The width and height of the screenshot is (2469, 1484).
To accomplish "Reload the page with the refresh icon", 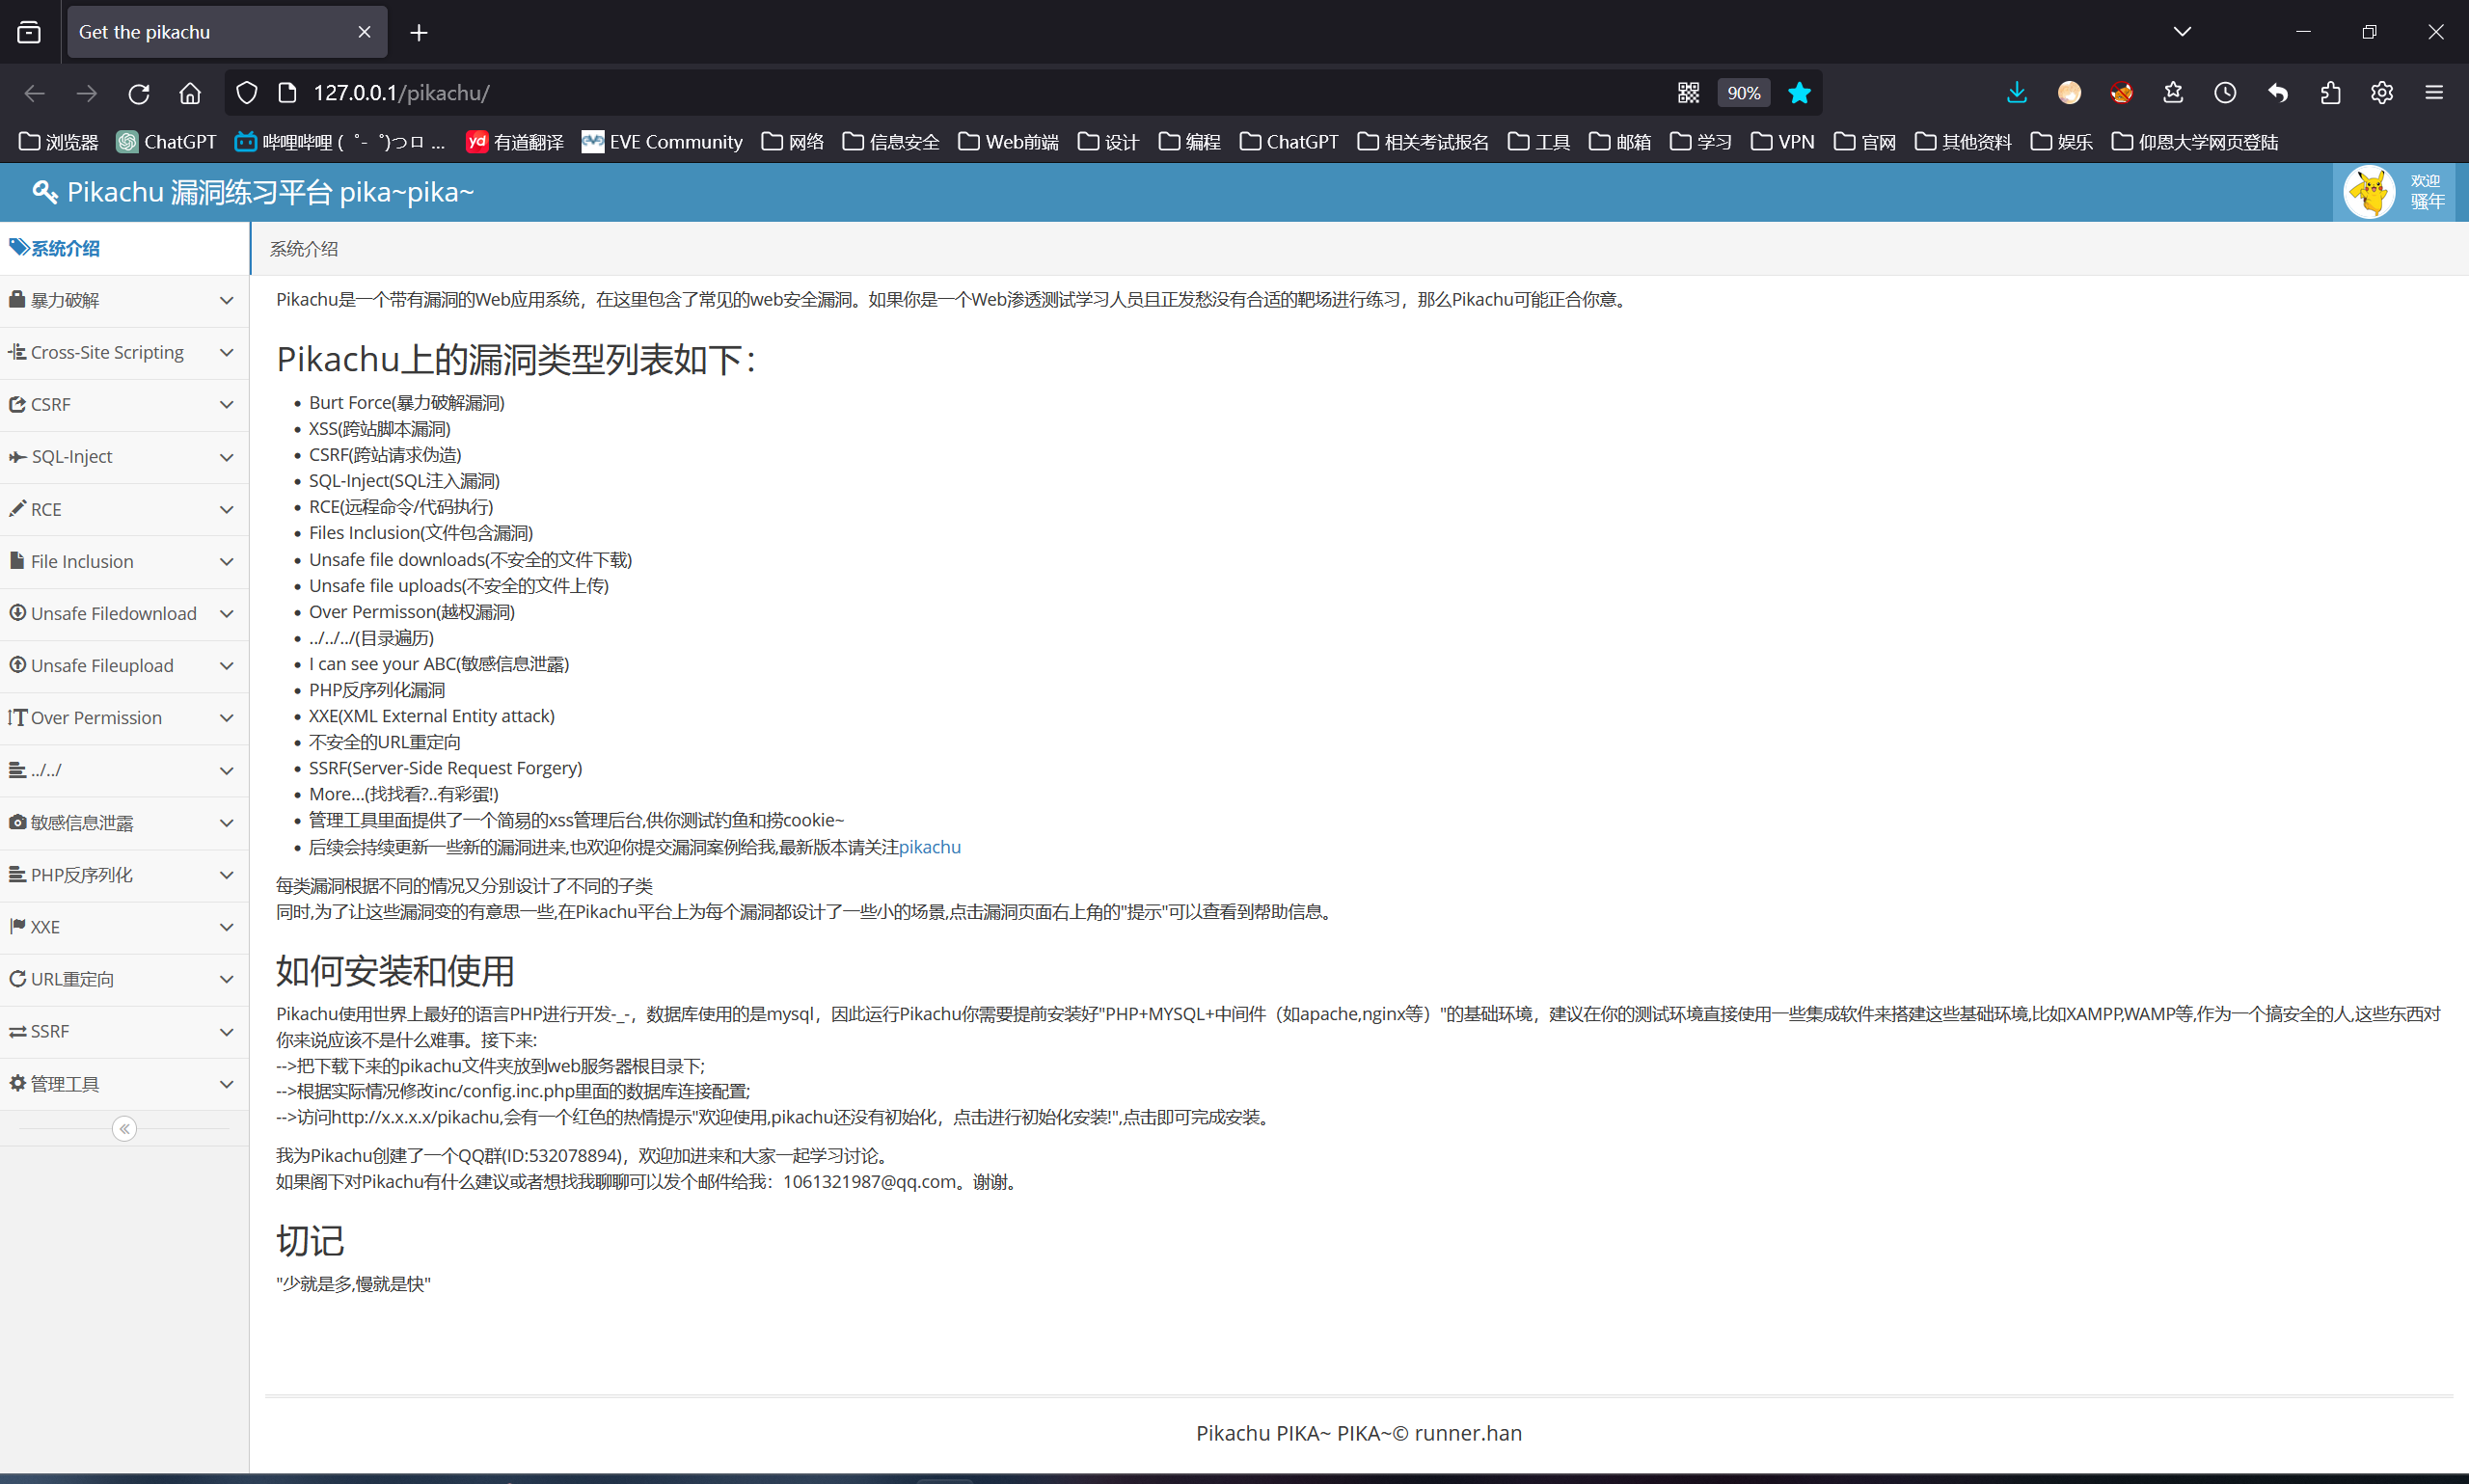I will pyautogui.click(x=139, y=93).
